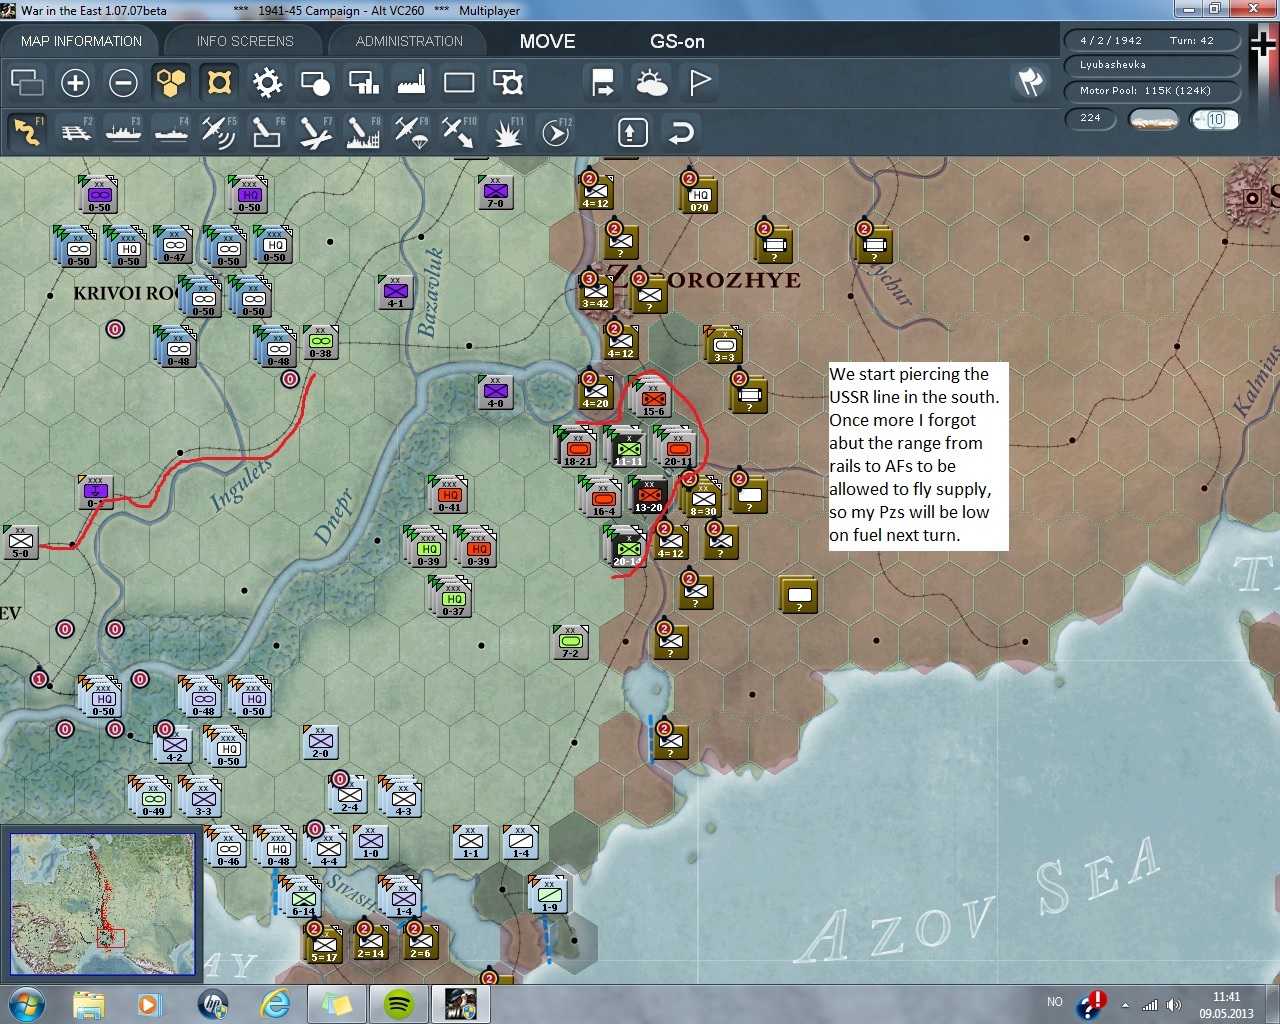The width and height of the screenshot is (1280, 1024).
Task: Click the GS-on label
Action: (677, 41)
